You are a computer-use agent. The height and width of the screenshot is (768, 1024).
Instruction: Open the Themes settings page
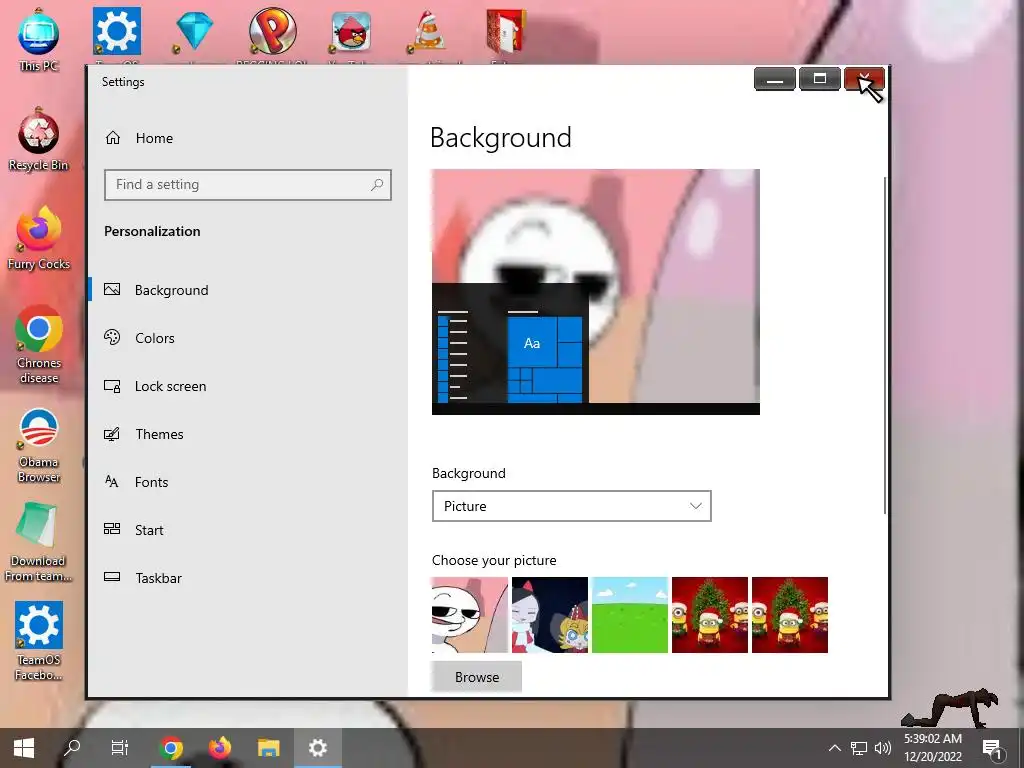[248, 434]
